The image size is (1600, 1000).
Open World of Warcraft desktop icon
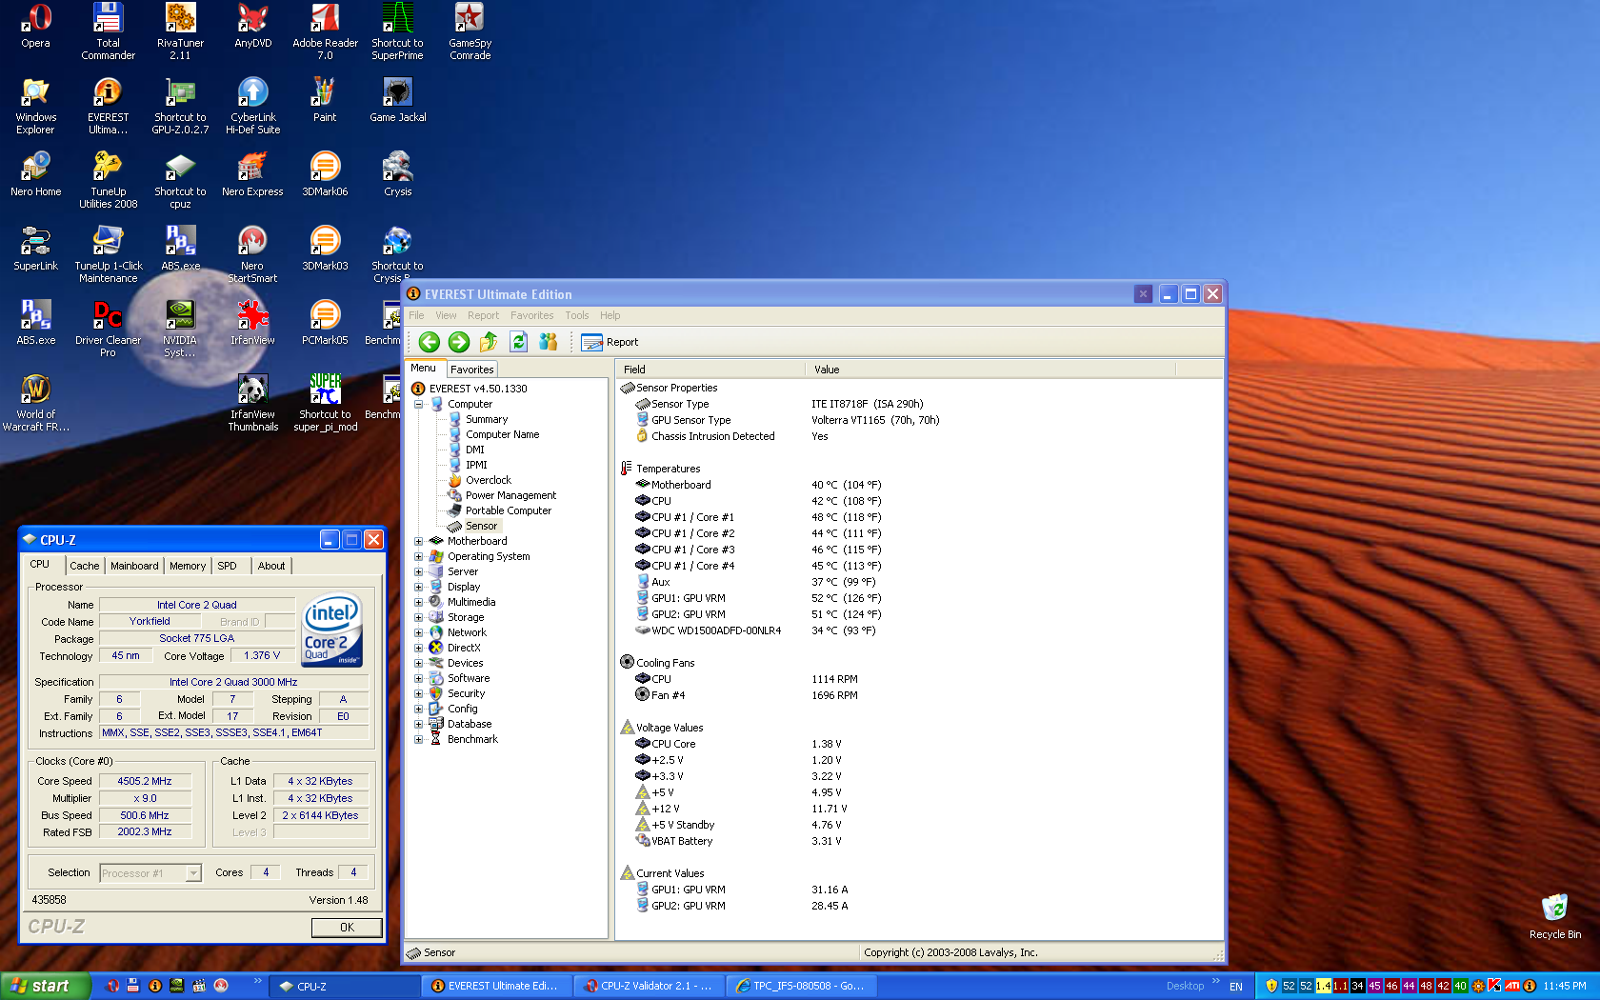pos(36,403)
